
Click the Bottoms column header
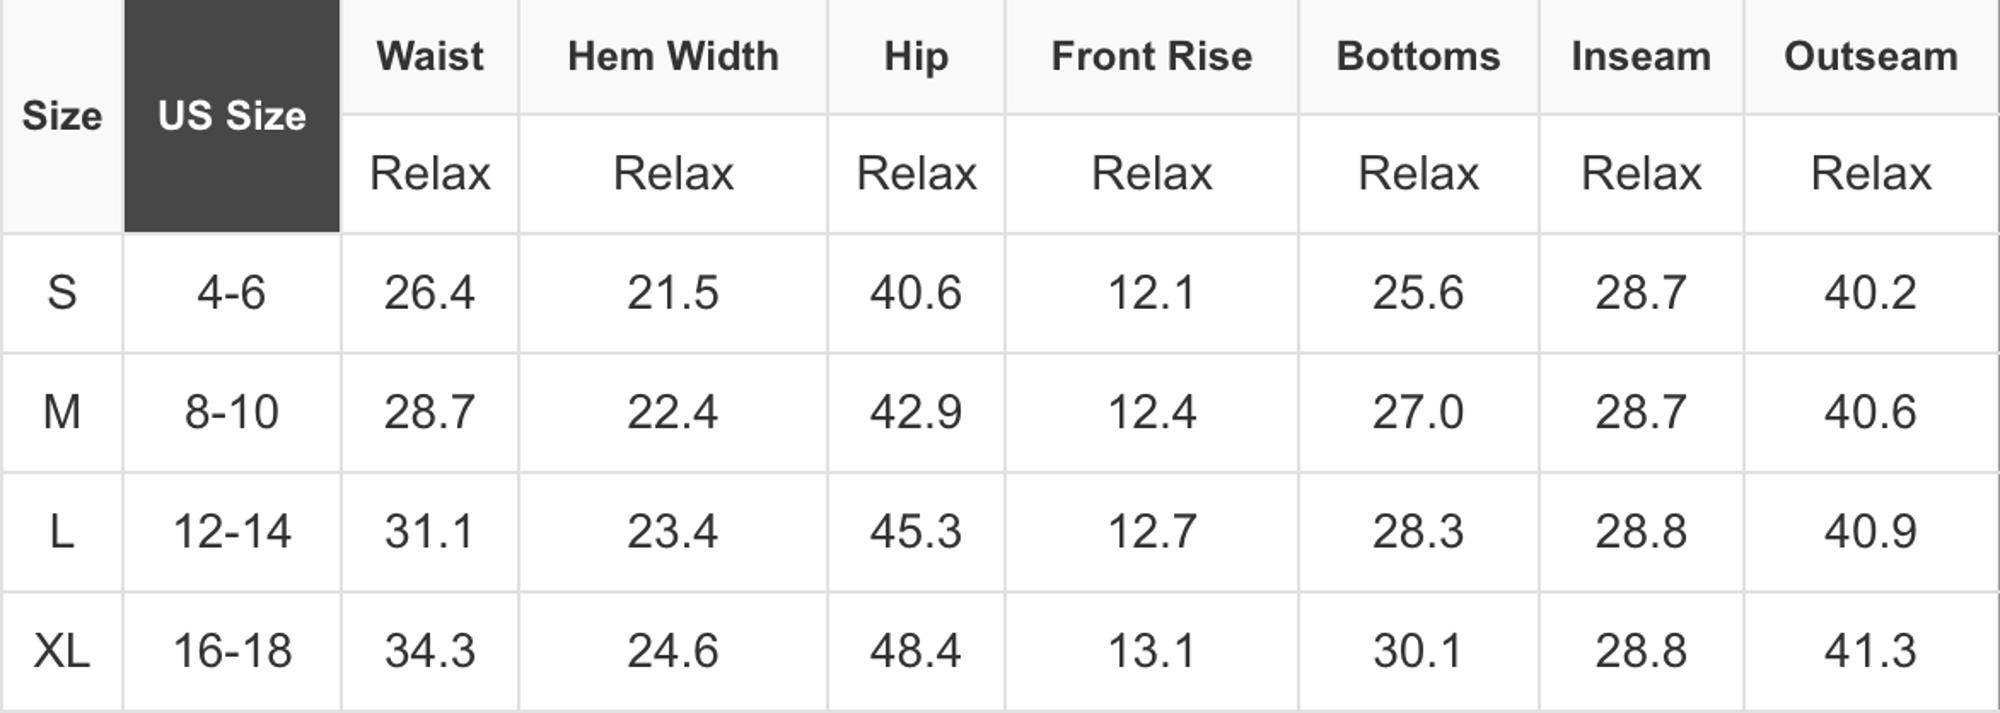[x=1418, y=56]
